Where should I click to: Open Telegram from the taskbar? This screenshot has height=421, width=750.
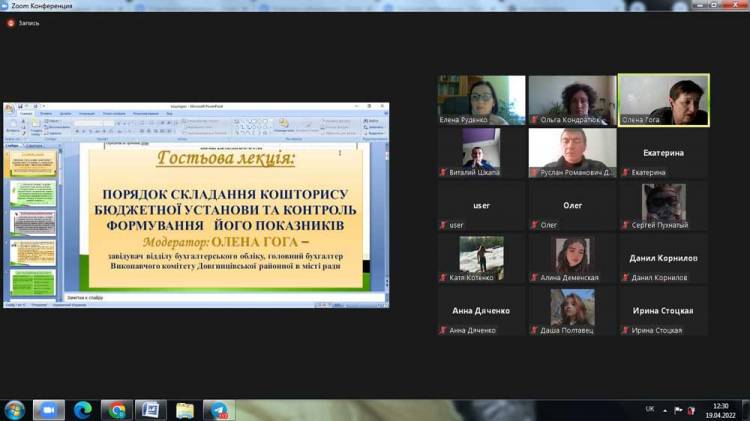pos(218,410)
